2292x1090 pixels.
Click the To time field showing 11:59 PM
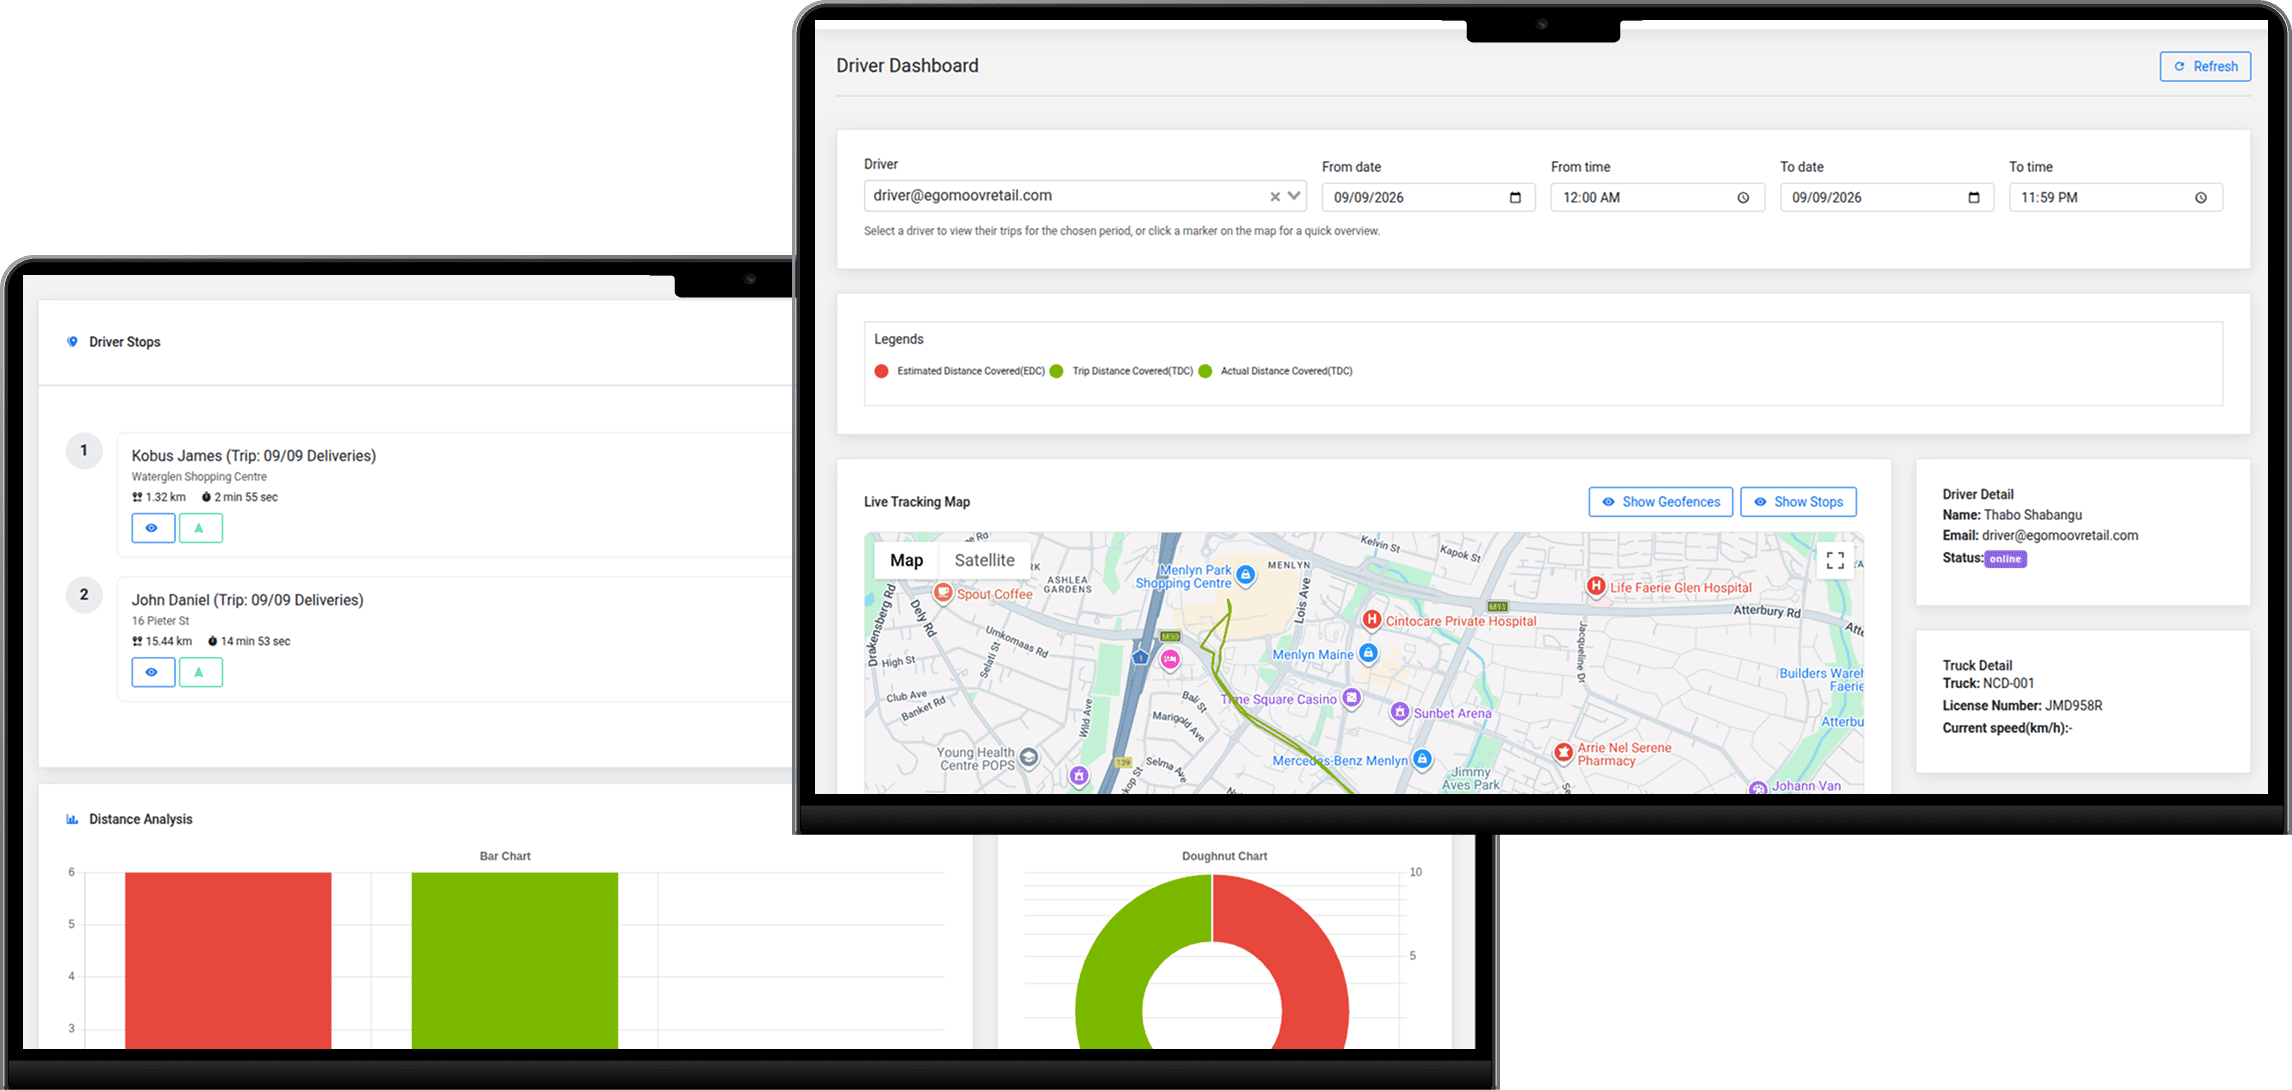[x=2116, y=198]
